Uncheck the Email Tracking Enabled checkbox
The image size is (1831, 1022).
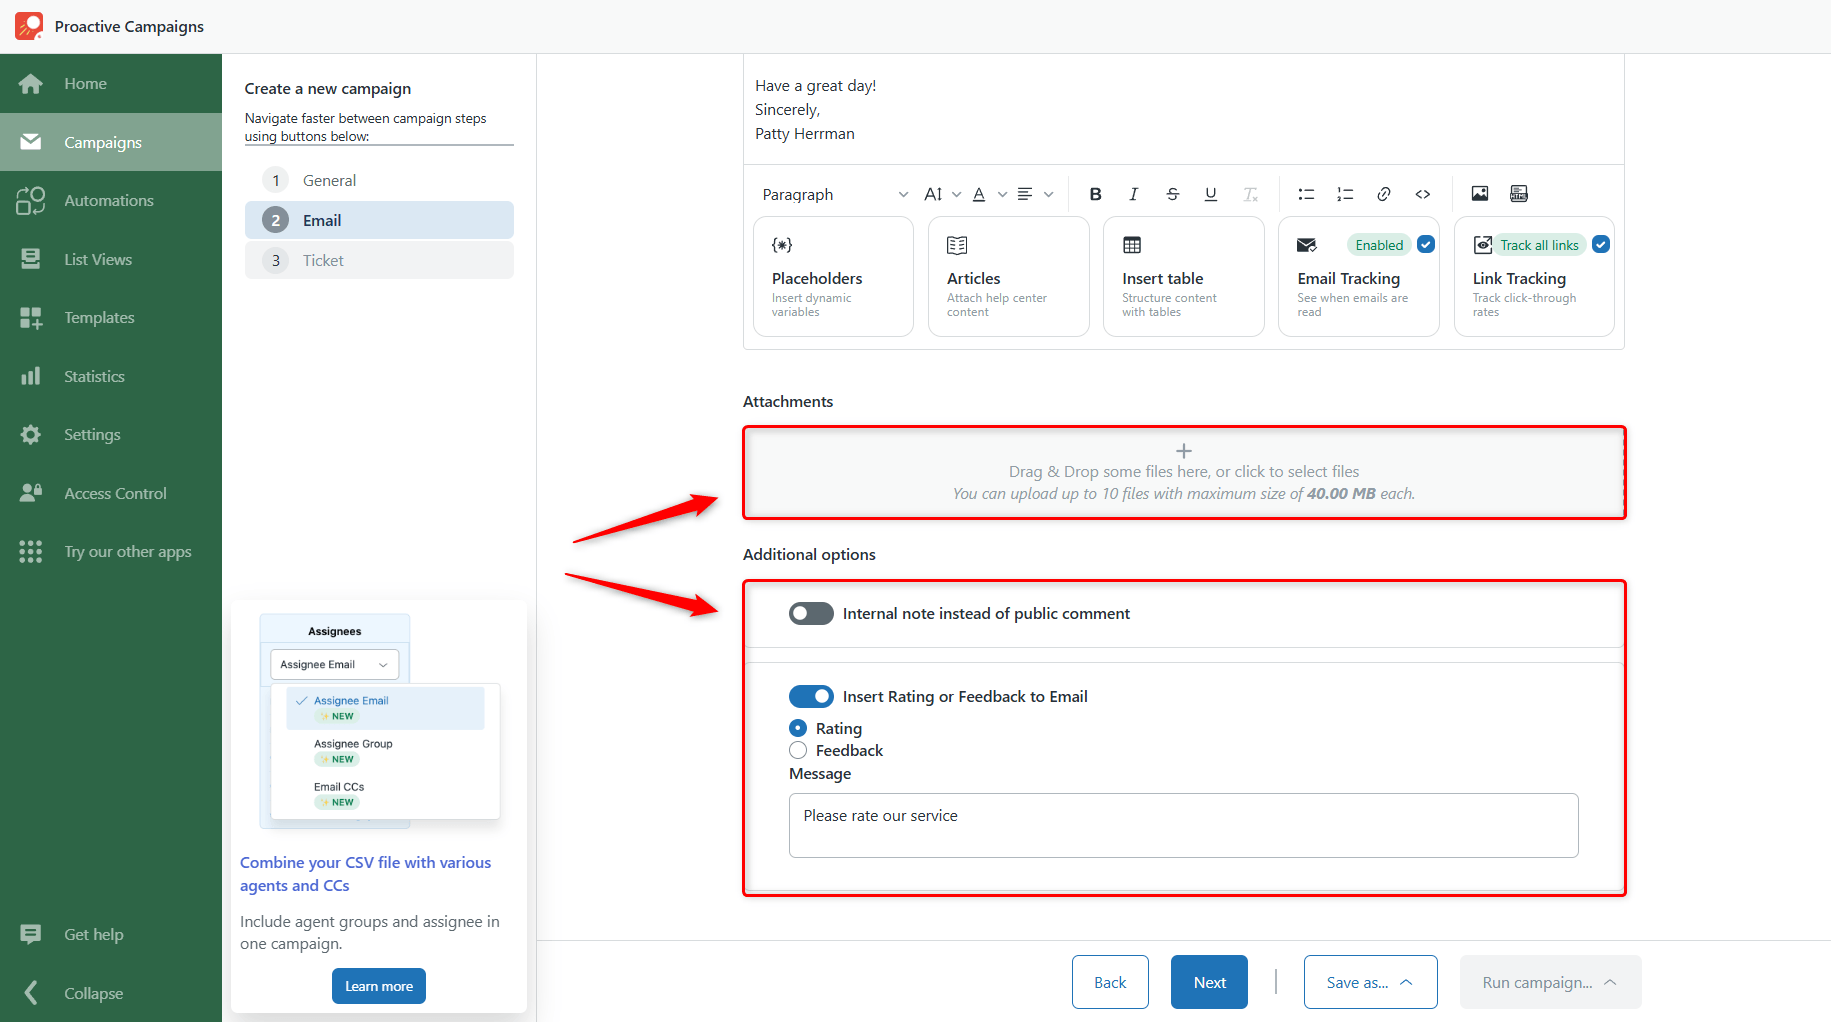coord(1426,244)
